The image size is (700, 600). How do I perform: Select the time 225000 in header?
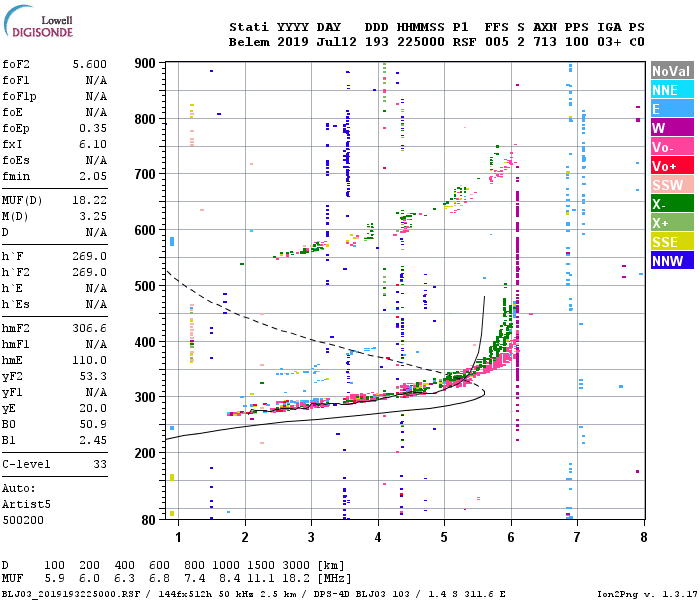point(421,42)
